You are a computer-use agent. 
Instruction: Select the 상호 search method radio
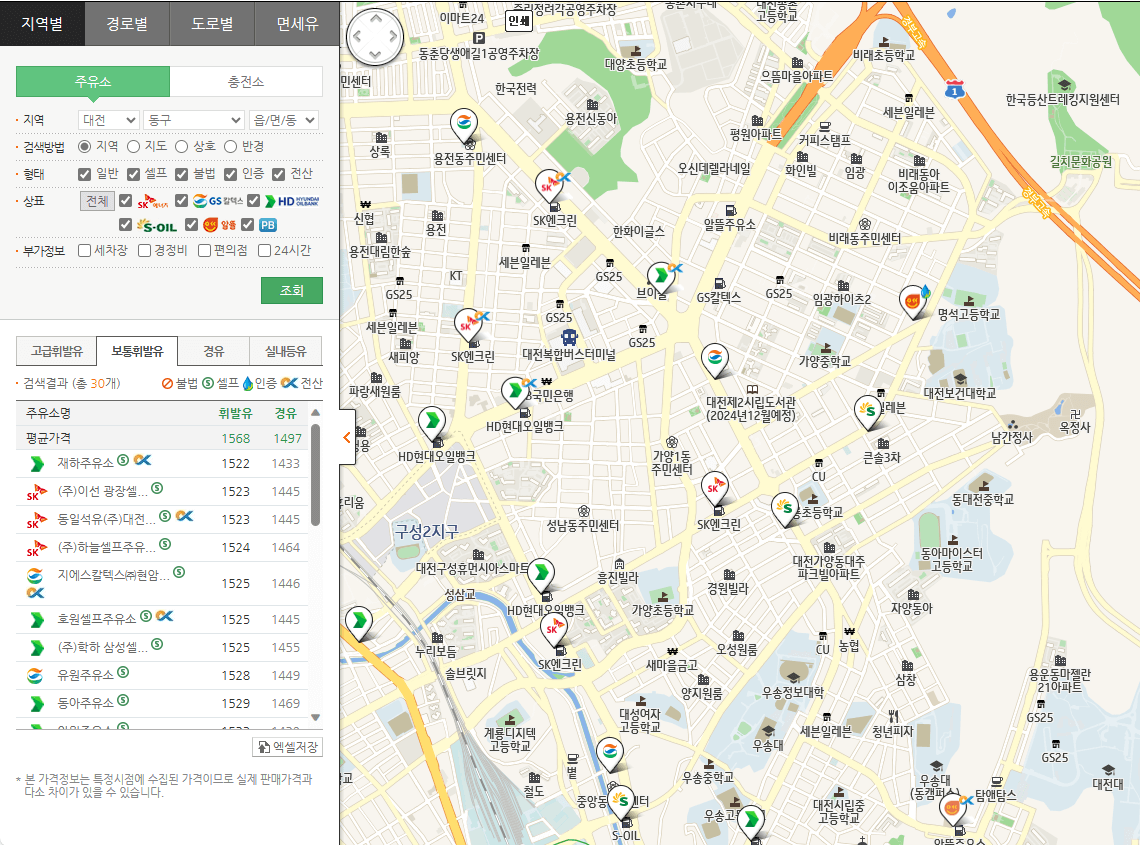click(x=182, y=147)
